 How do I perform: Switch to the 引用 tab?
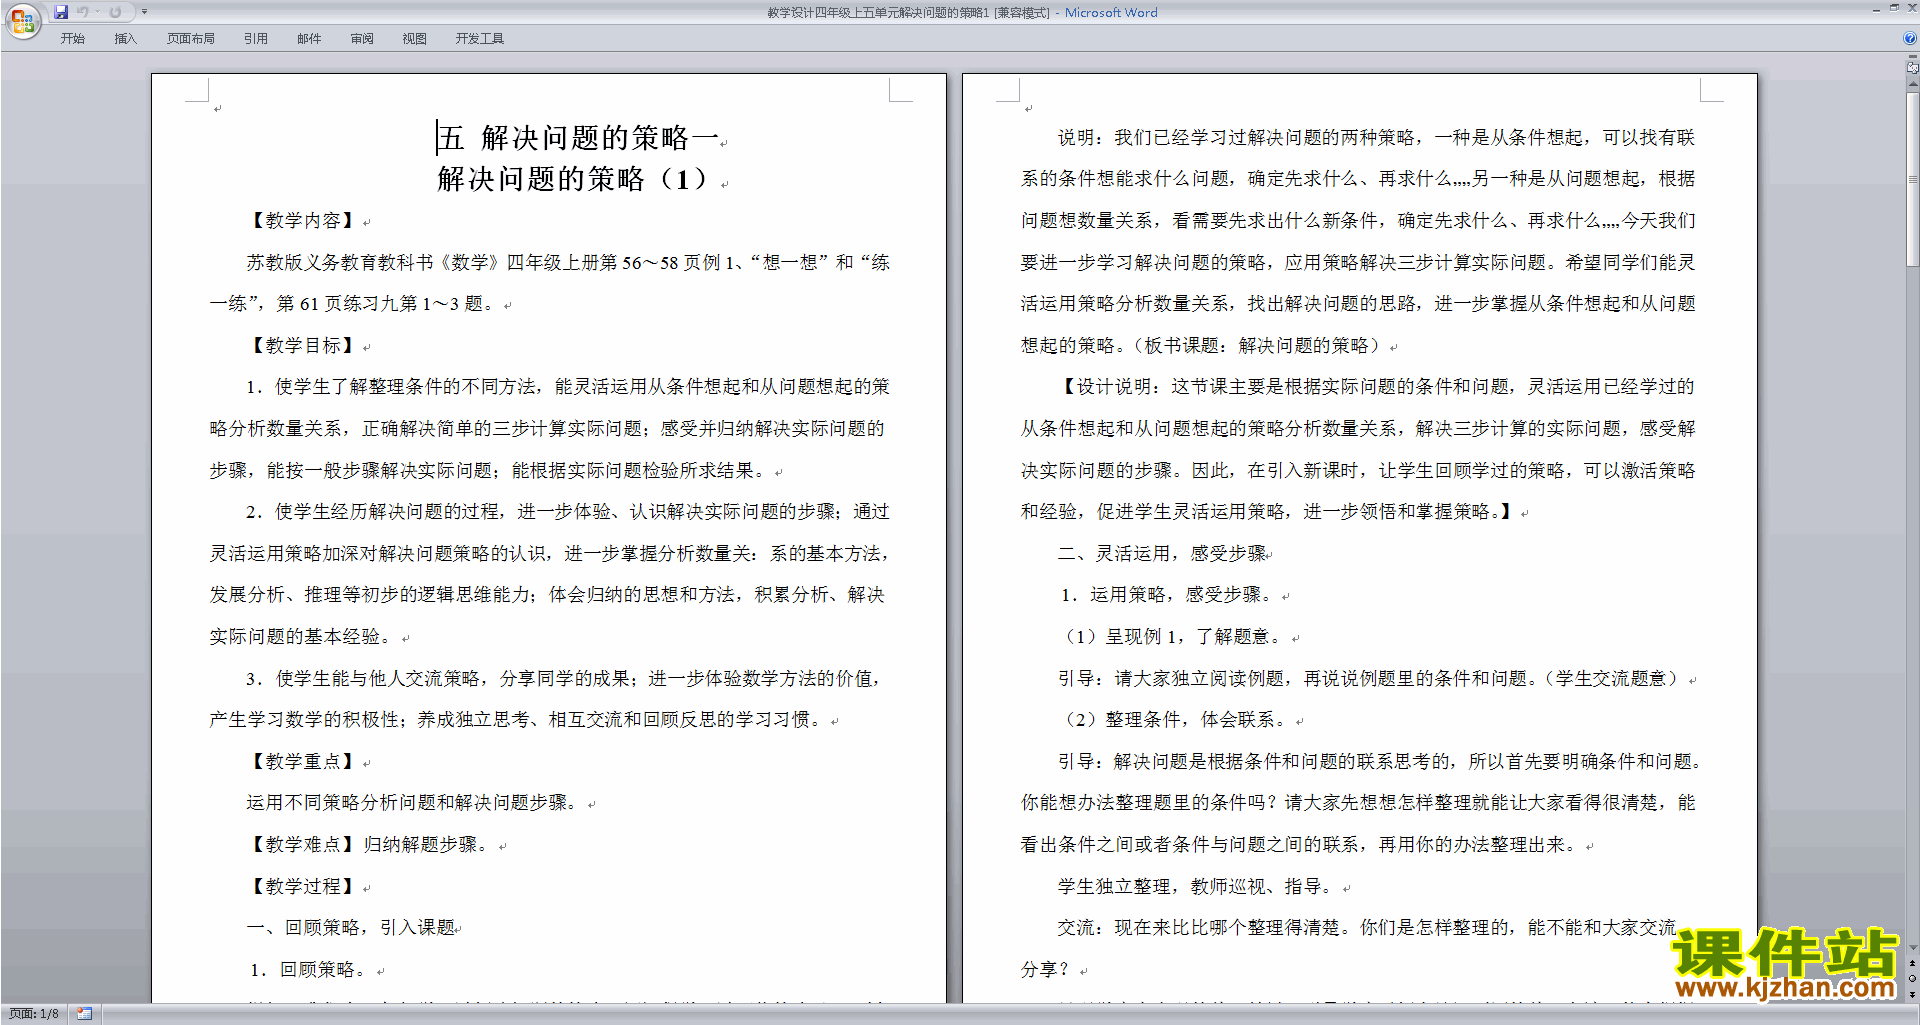[x=256, y=39]
